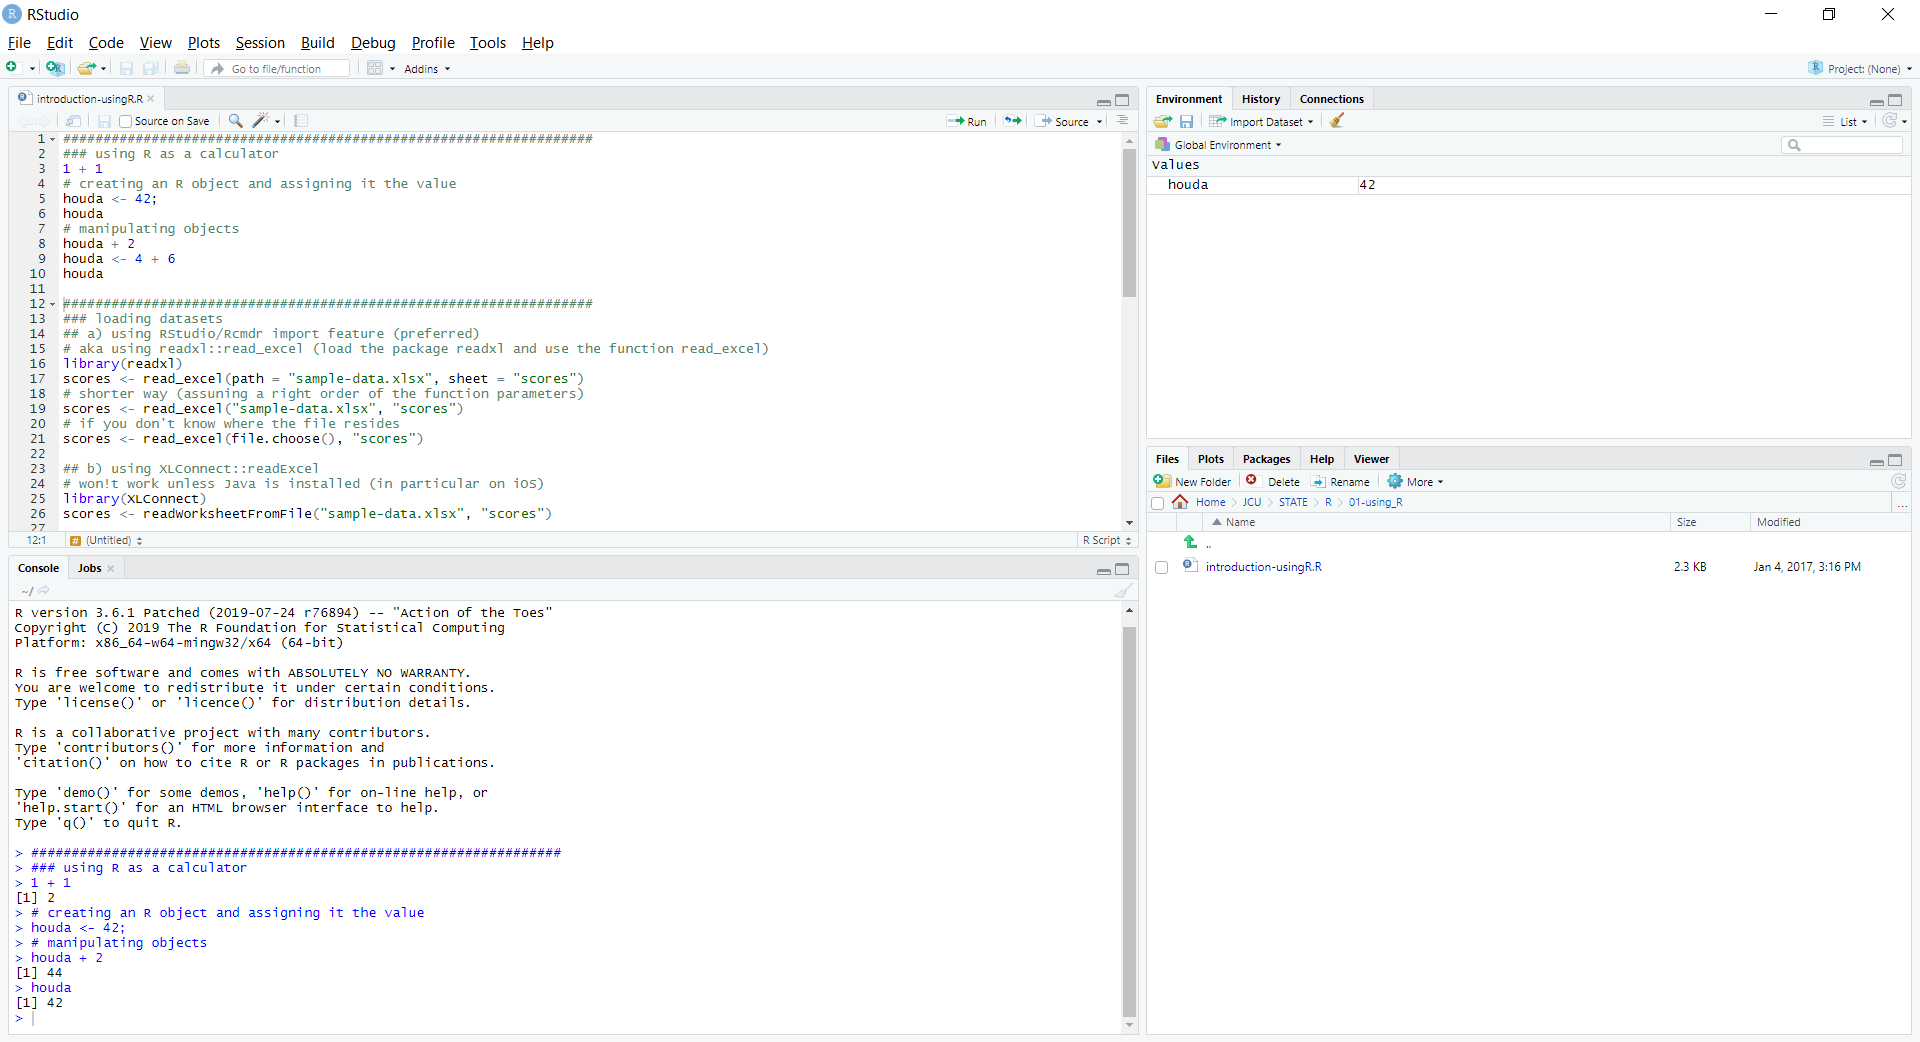Refresh the Files listing
1920x1042 pixels.
pyautogui.click(x=1897, y=481)
